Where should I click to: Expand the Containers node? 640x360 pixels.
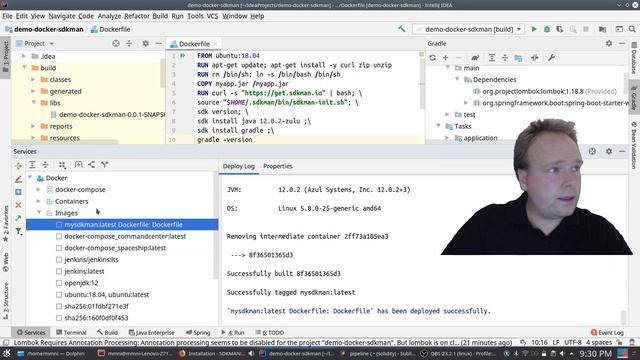point(39,201)
